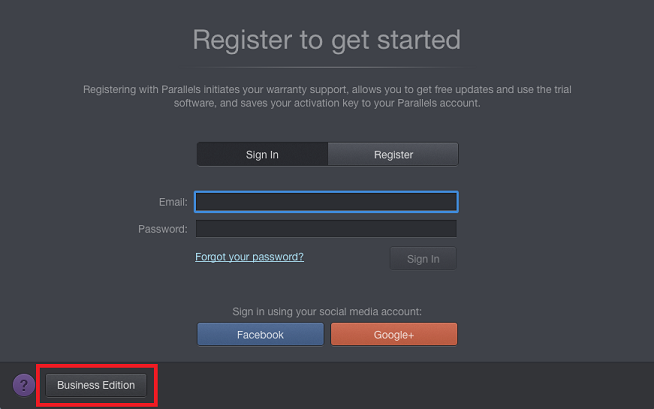Choose the orange Google+ login option
This screenshot has height=409, width=654.
394,334
